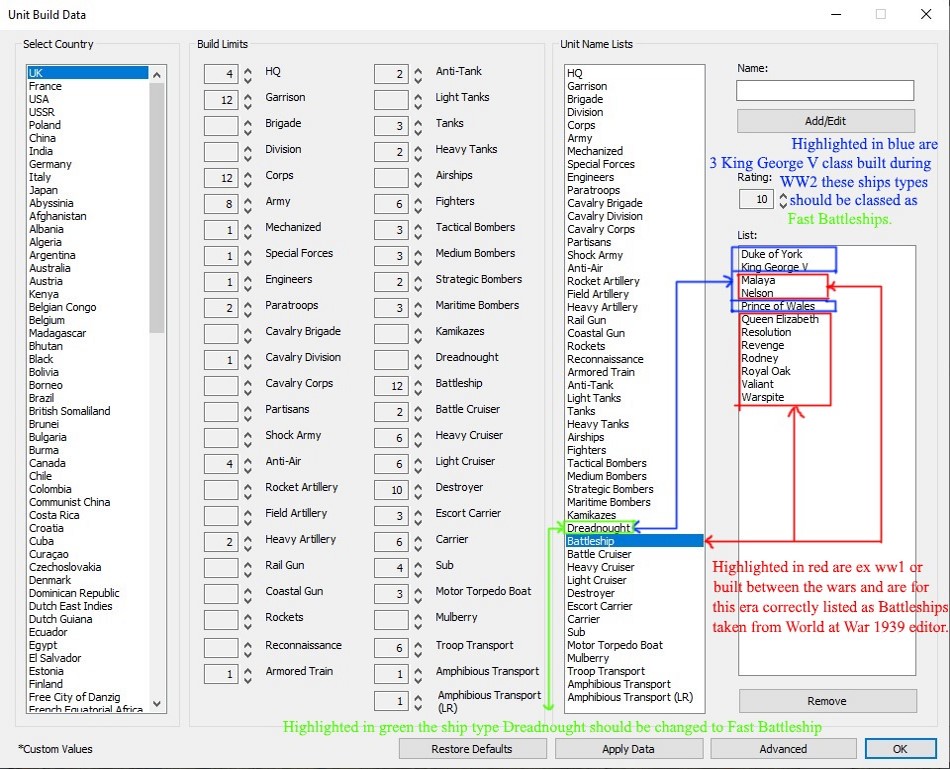Select Battleship in Unit Name Lists

tap(634, 541)
